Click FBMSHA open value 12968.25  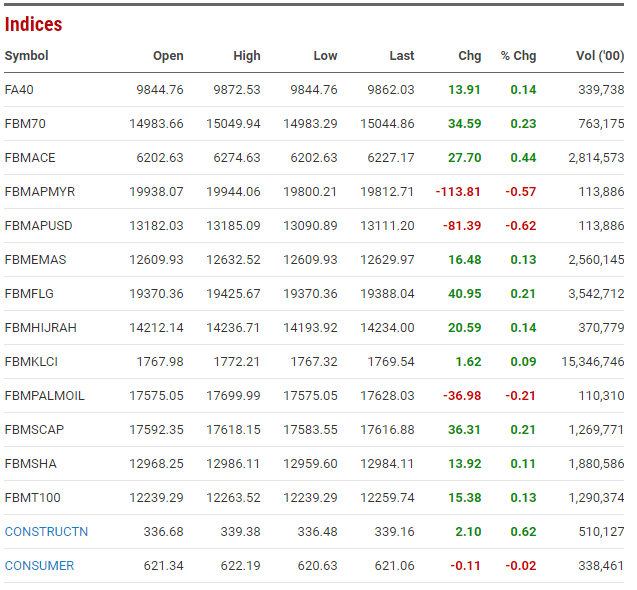pos(156,464)
